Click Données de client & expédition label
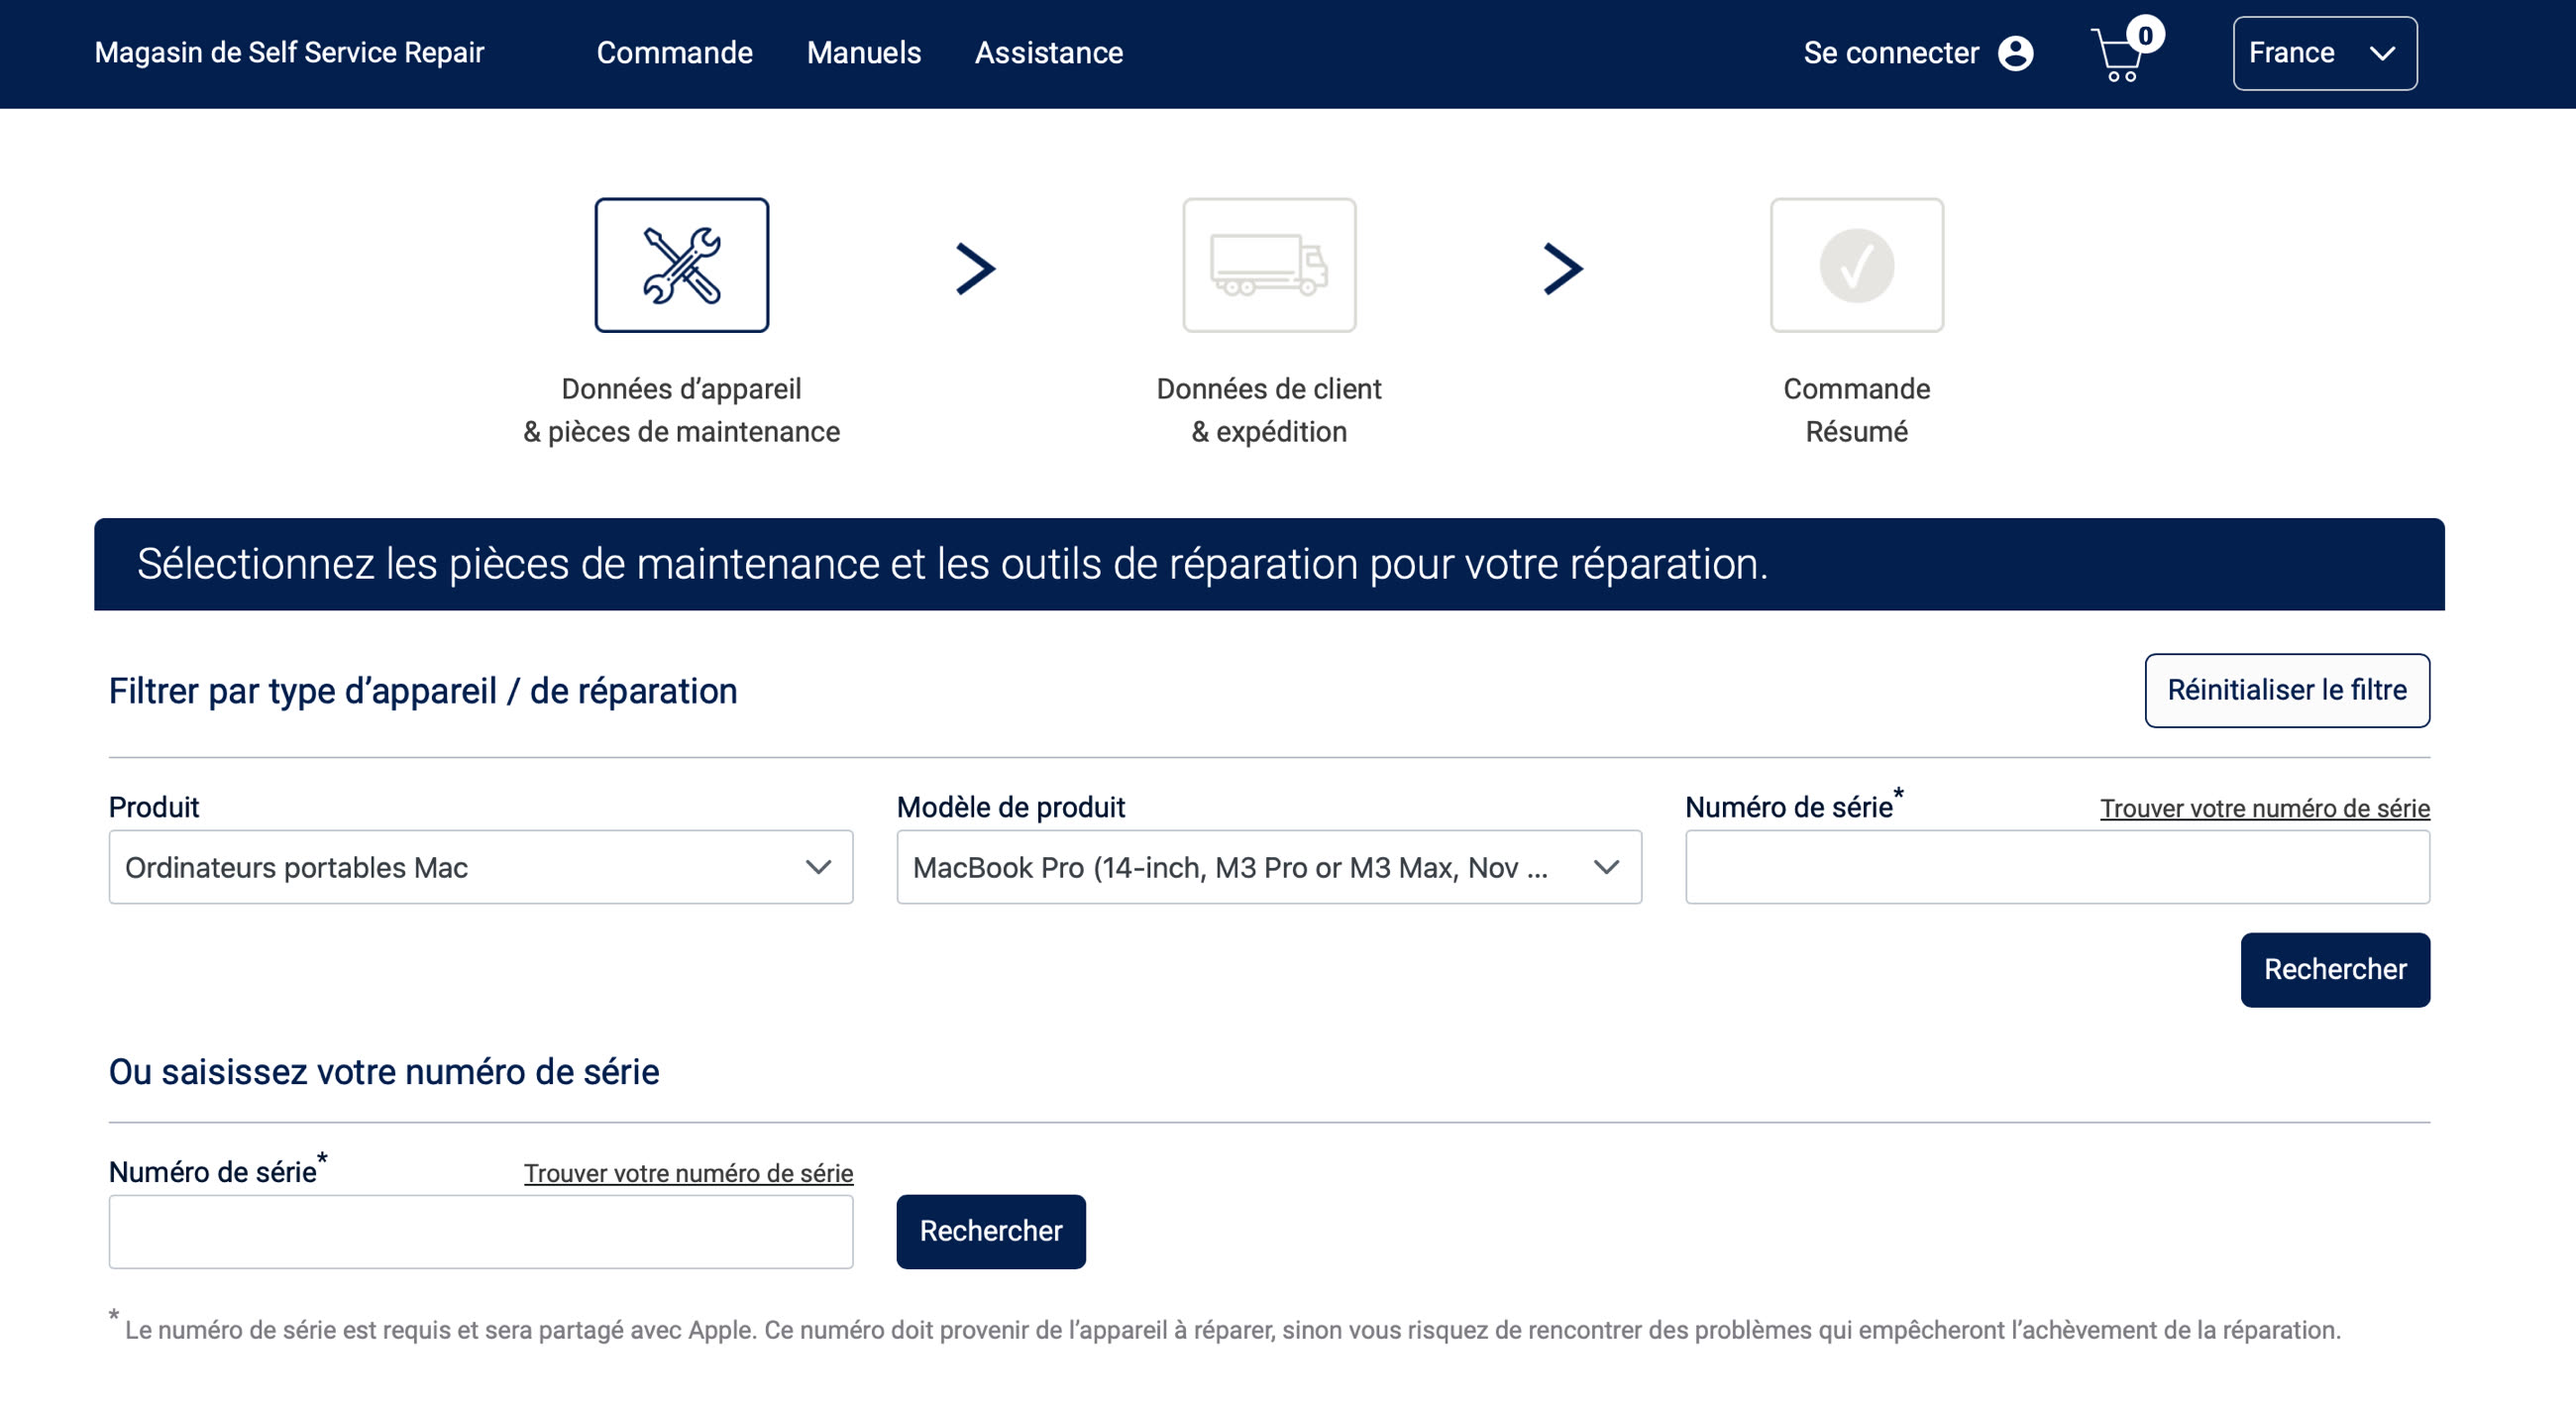Viewport: 2576px width, 1410px height. click(1269, 410)
